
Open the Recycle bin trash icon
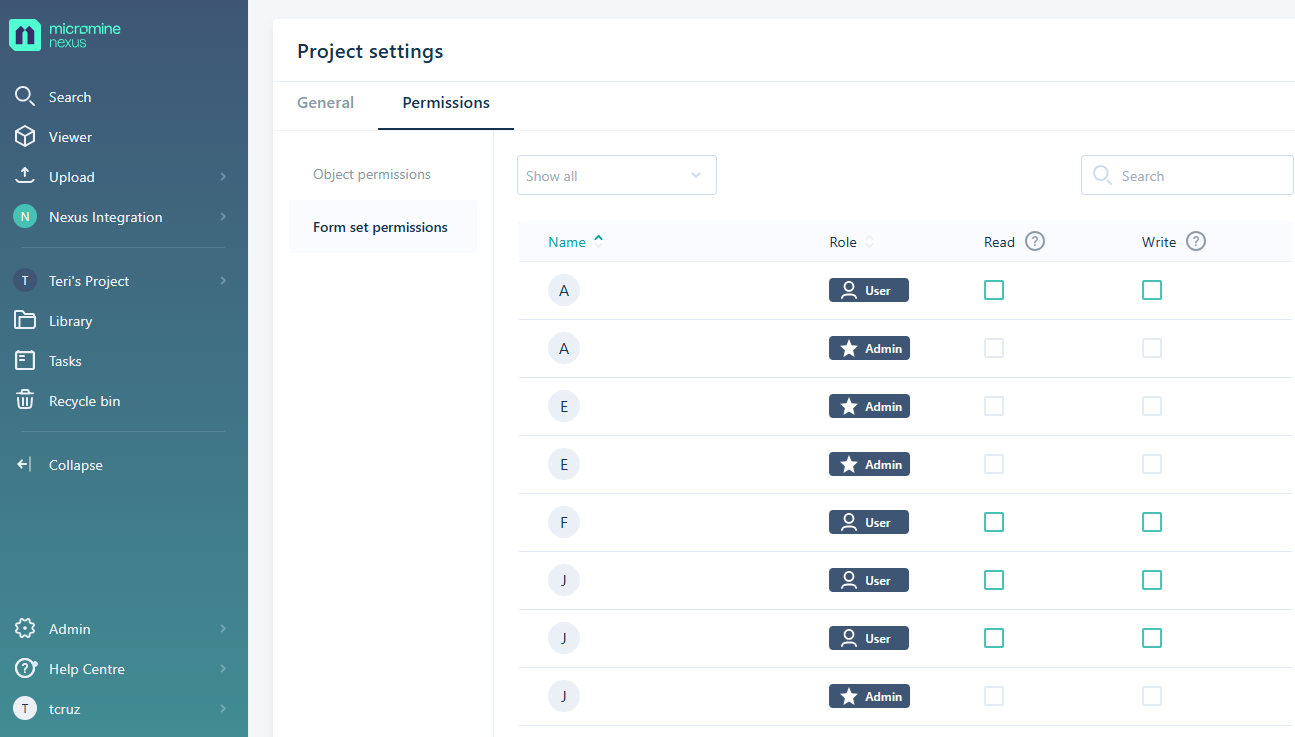tap(25, 401)
